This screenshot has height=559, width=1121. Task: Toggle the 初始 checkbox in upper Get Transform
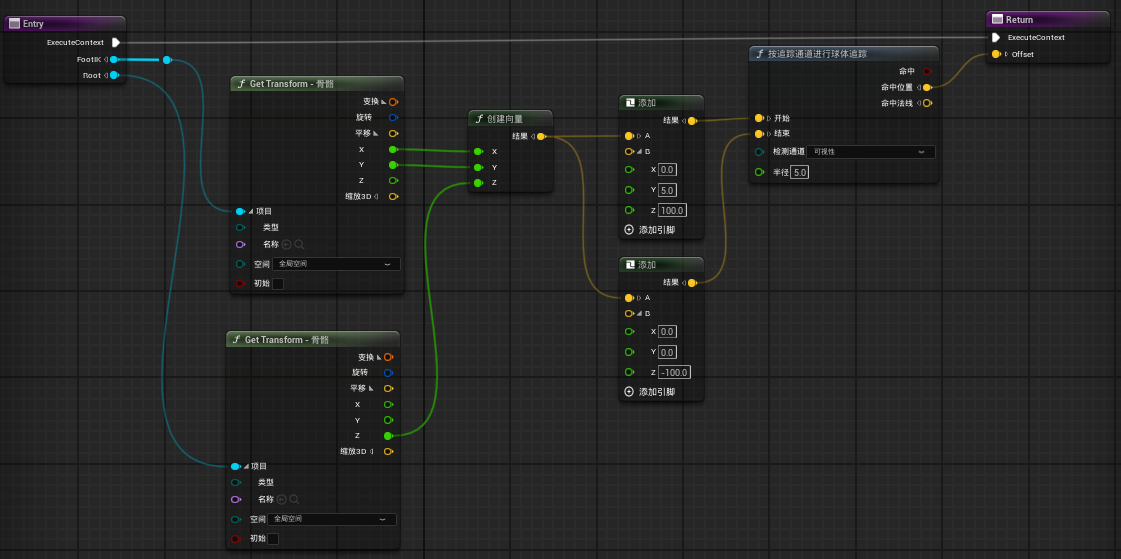[x=278, y=284]
